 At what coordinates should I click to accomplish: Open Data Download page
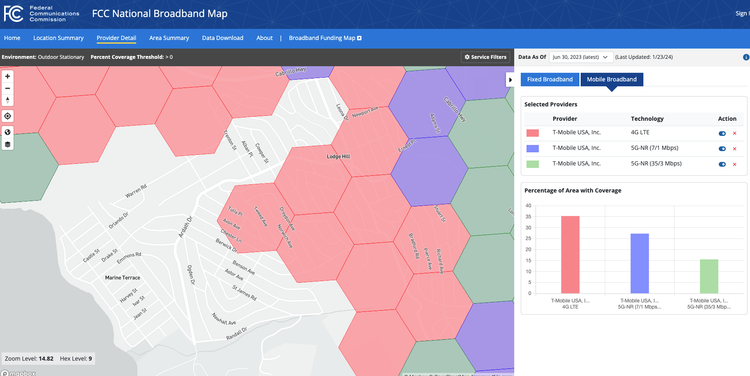pos(222,38)
